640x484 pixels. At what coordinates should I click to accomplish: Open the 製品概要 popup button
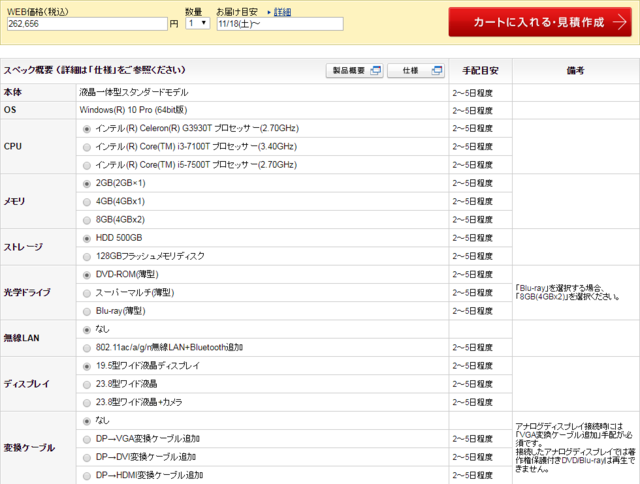(354, 71)
